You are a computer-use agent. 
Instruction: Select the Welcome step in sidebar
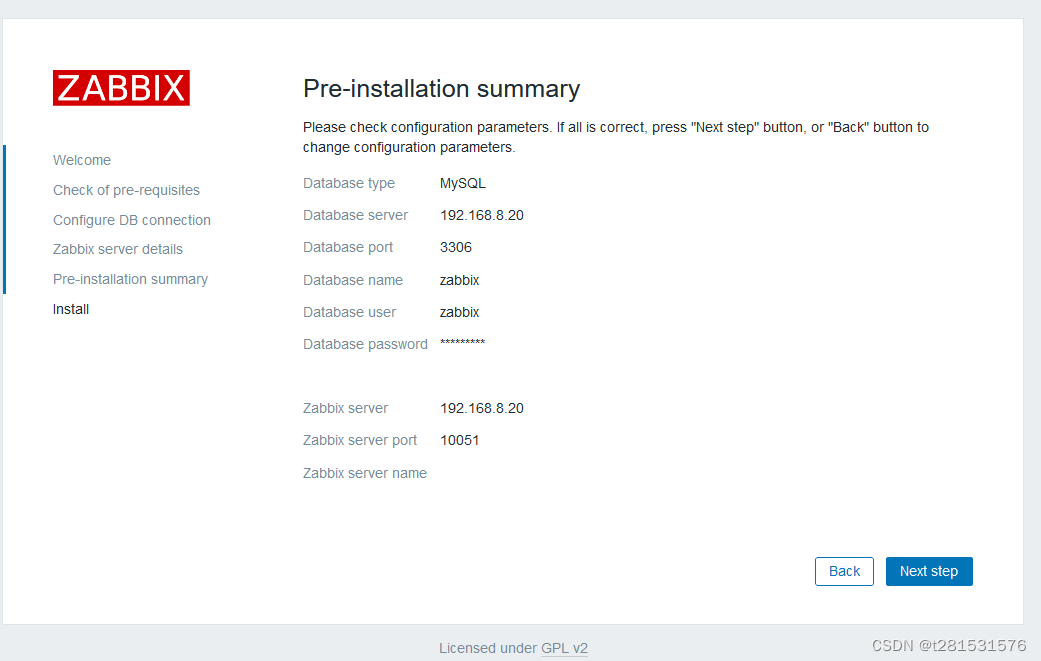[82, 160]
